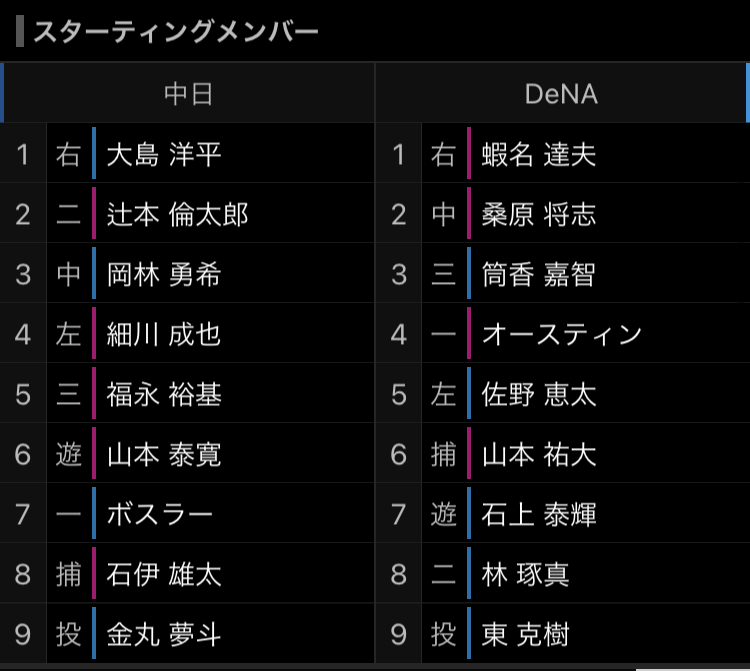Select 辻本 倫太郎 in the lineup

coord(177,214)
